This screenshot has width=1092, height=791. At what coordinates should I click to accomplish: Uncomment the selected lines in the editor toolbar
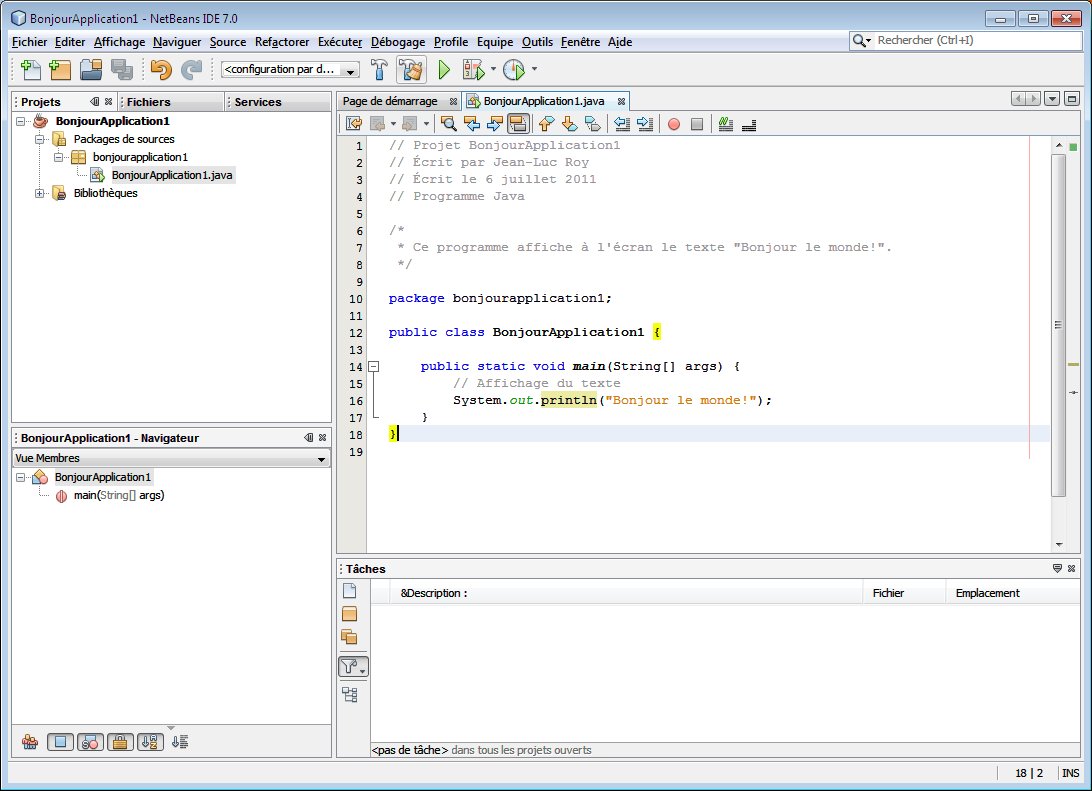[x=749, y=124]
